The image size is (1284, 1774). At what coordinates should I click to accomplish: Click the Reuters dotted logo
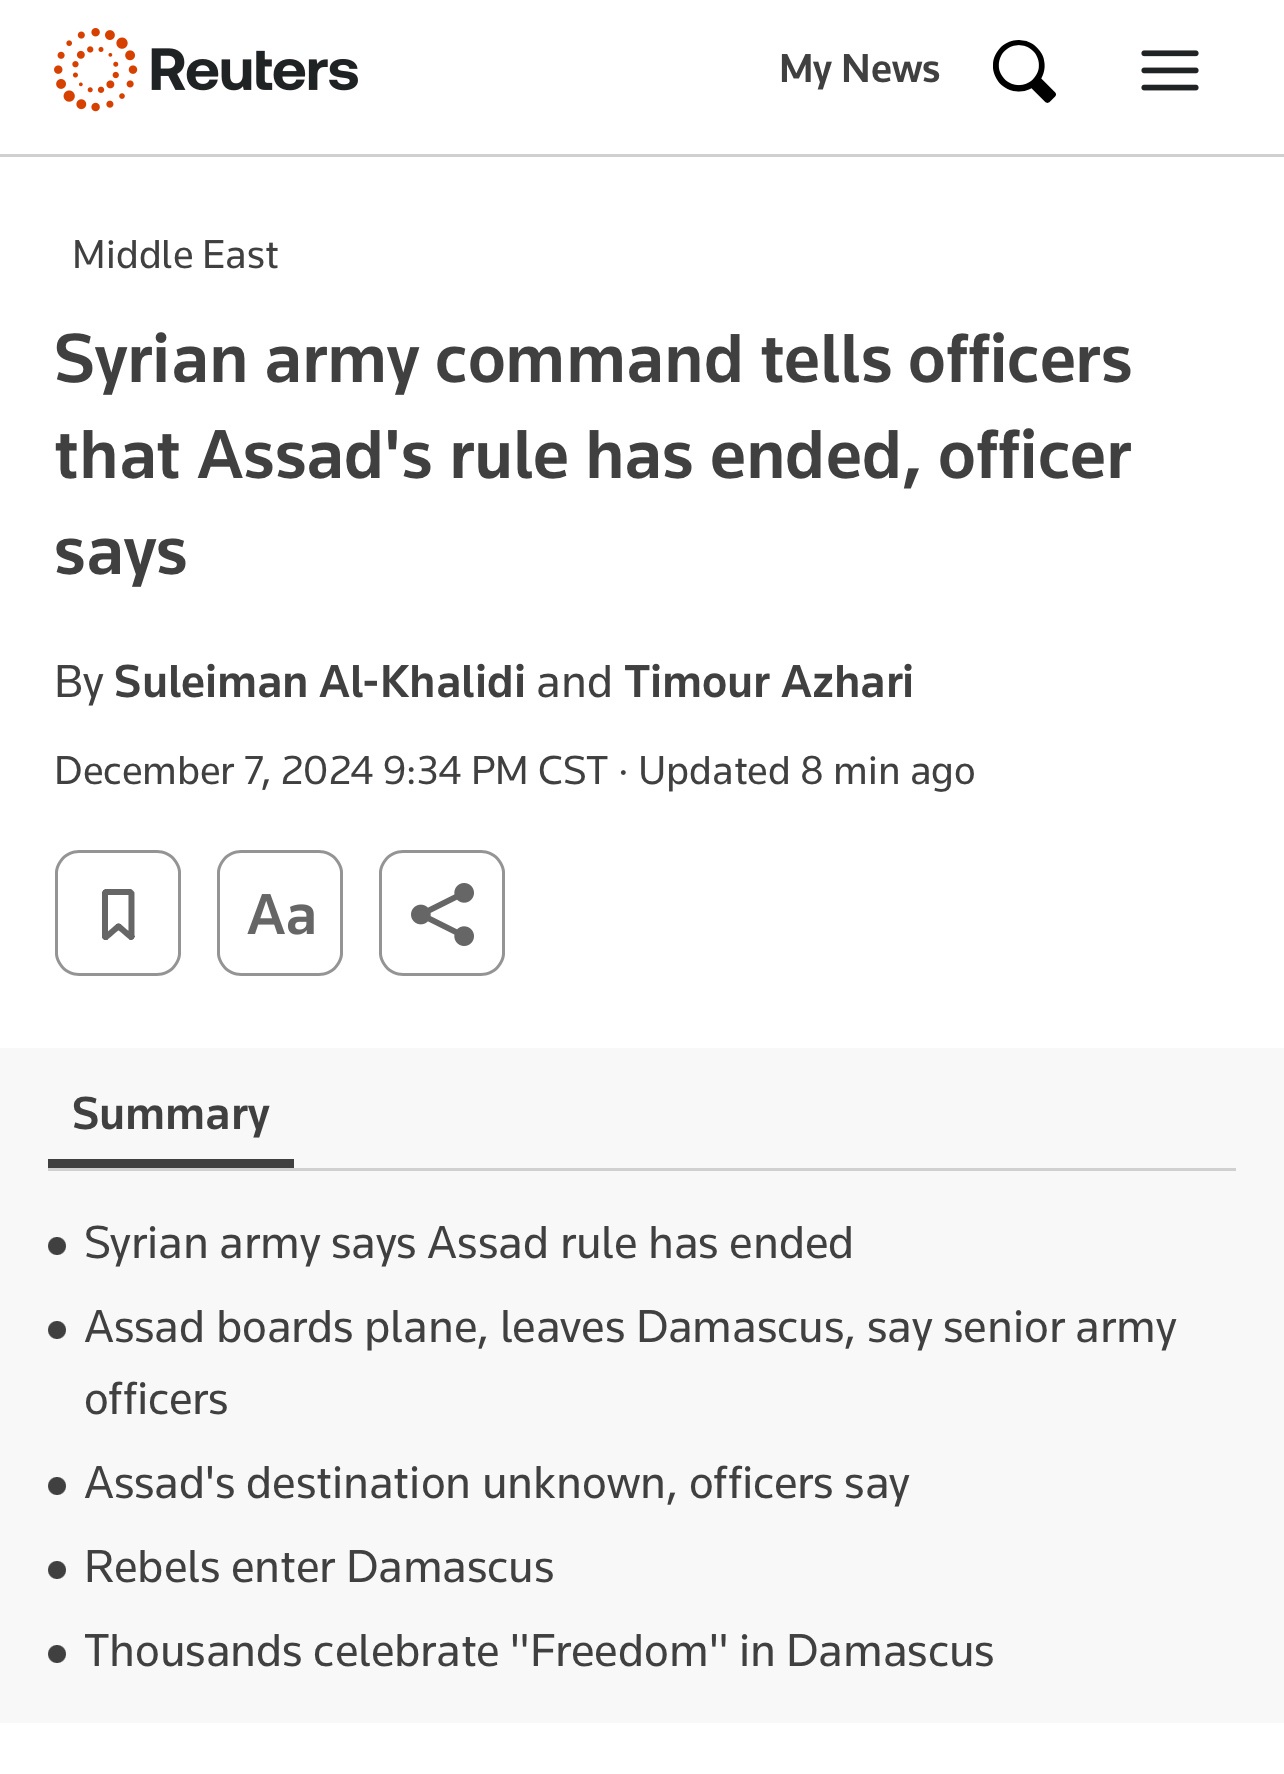pyautogui.click(x=95, y=70)
